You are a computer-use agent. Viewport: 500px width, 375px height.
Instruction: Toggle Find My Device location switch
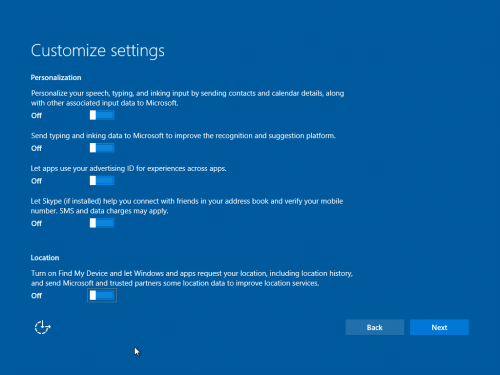click(x=102, y=295)
